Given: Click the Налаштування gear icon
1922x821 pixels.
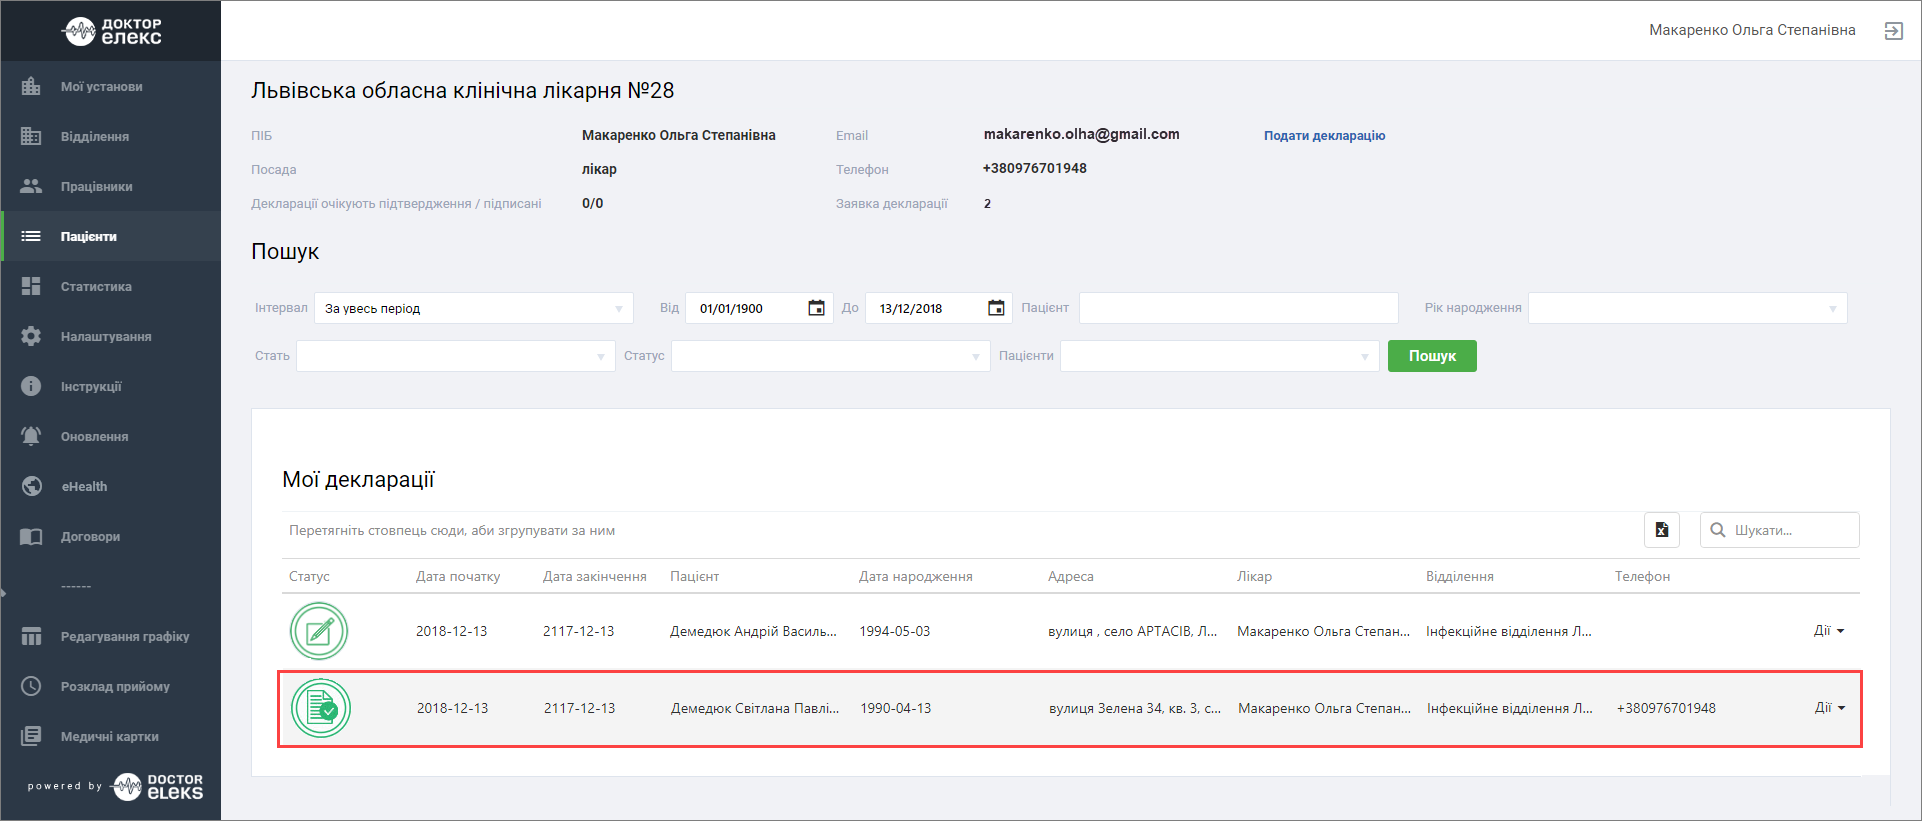Looking at the screenshot, I should (x=31, y=336).
